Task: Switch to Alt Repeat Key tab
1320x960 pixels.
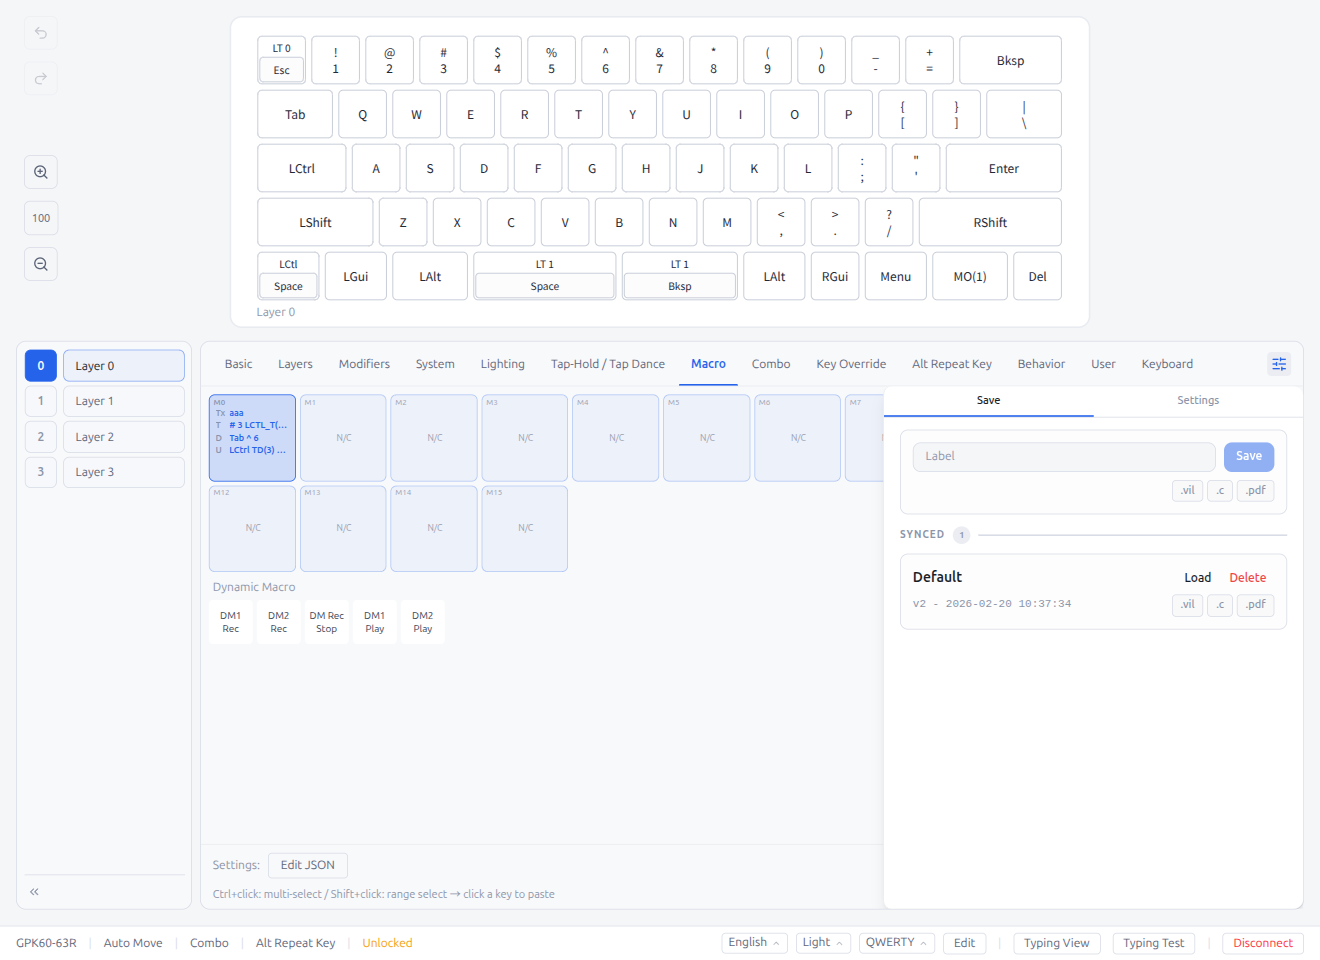Action: pos(952,364)
